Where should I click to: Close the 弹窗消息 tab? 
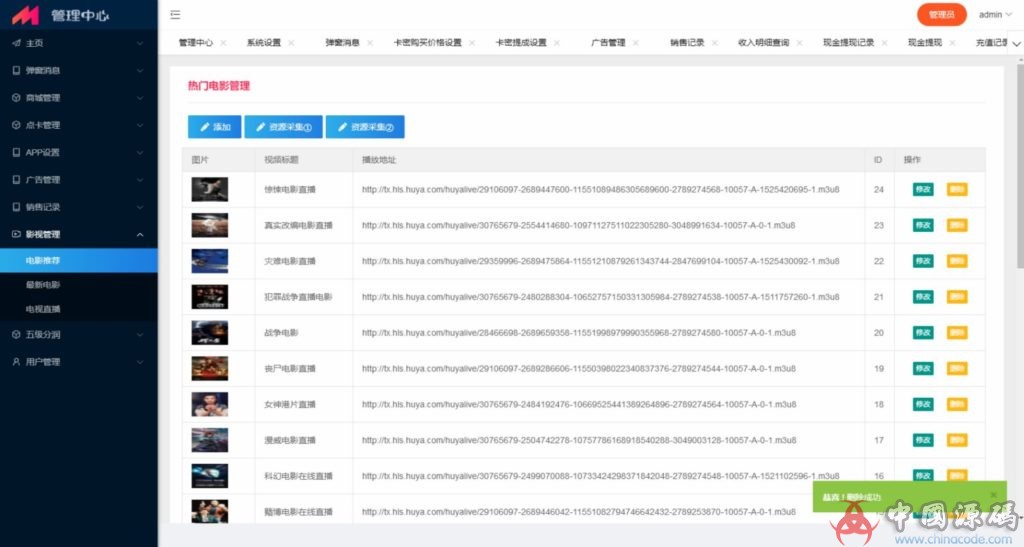click(370, 43)
